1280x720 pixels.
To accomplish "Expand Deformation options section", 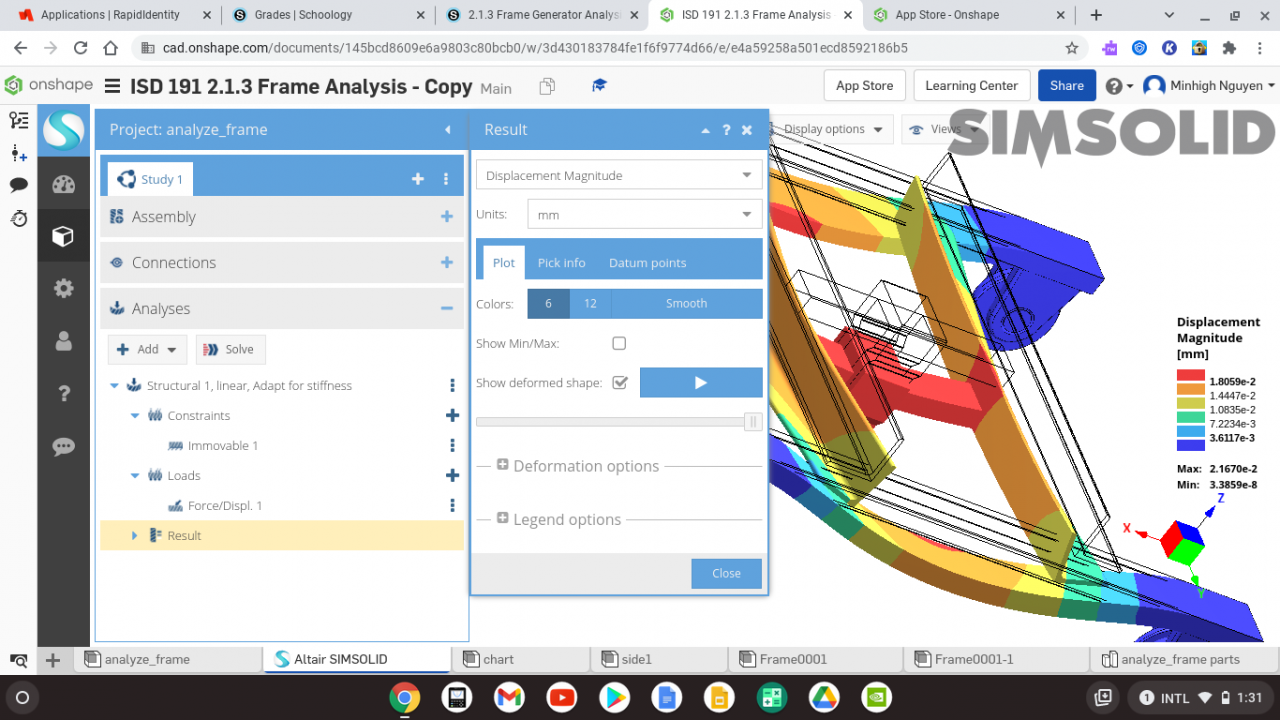I will click(577, 466).
